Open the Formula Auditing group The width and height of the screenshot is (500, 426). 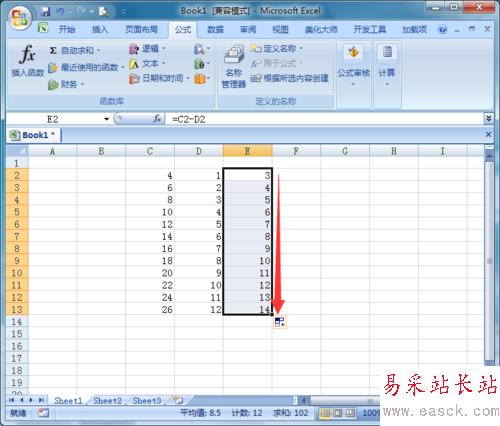353,66
